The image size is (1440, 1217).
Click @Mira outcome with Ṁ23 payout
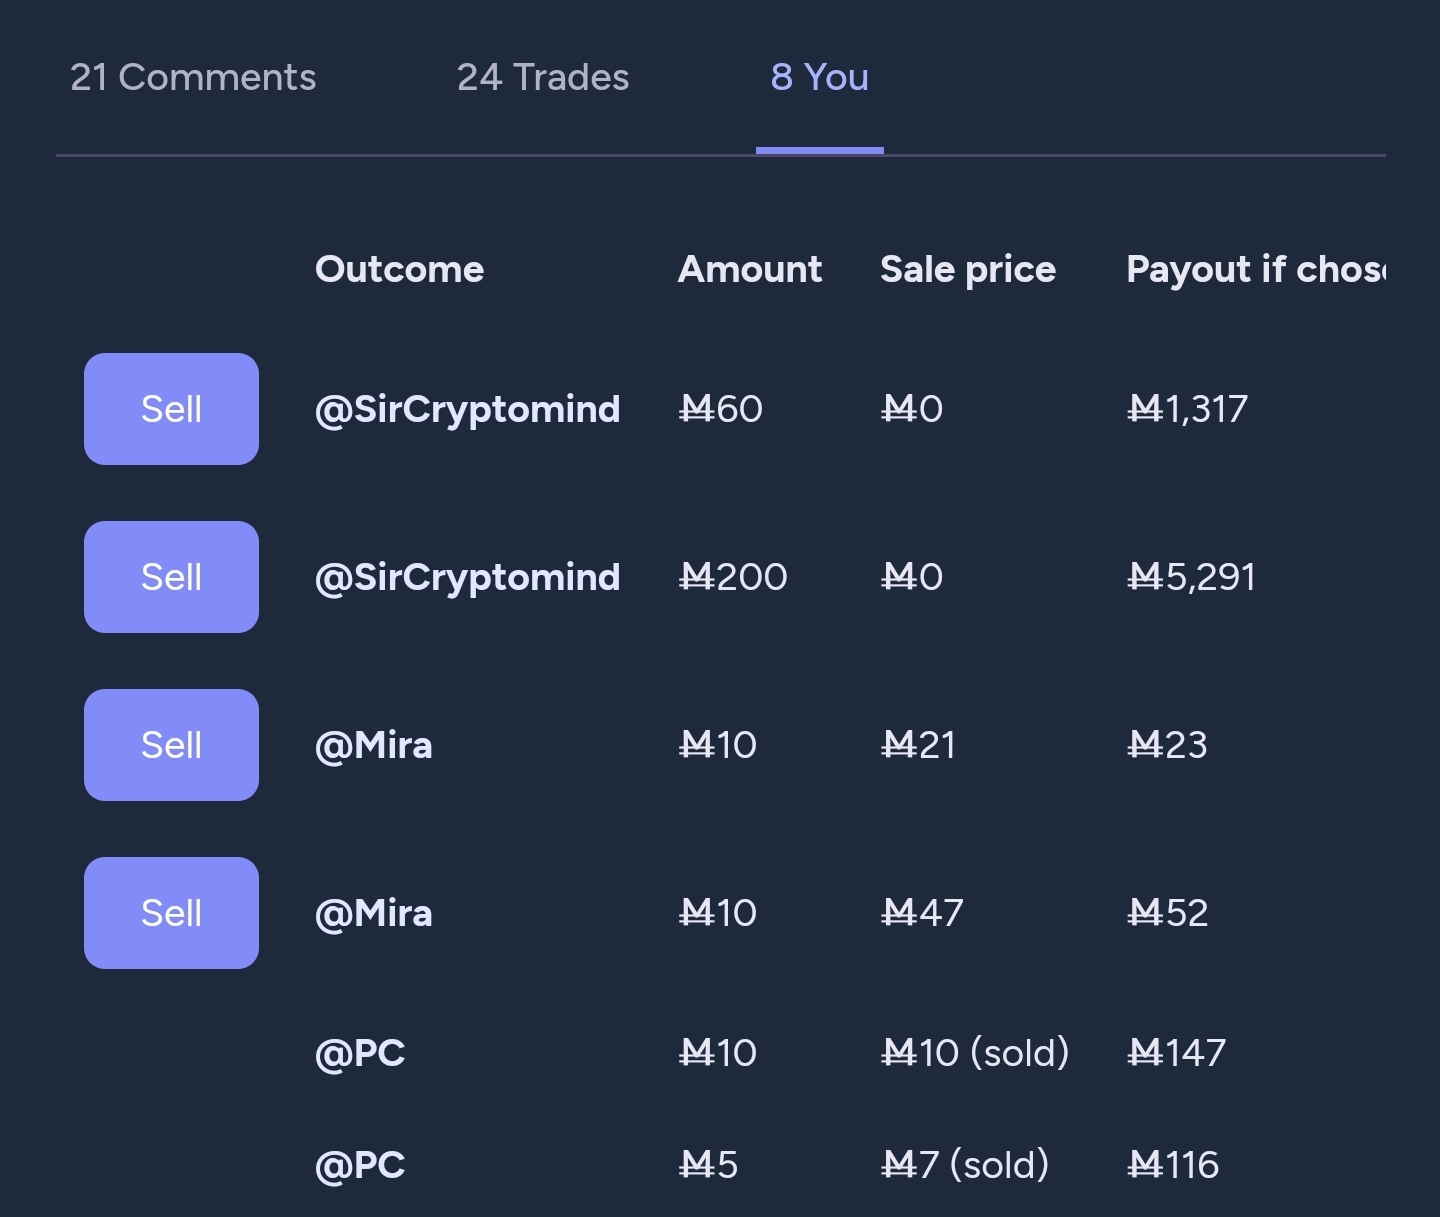coord(374,745)
